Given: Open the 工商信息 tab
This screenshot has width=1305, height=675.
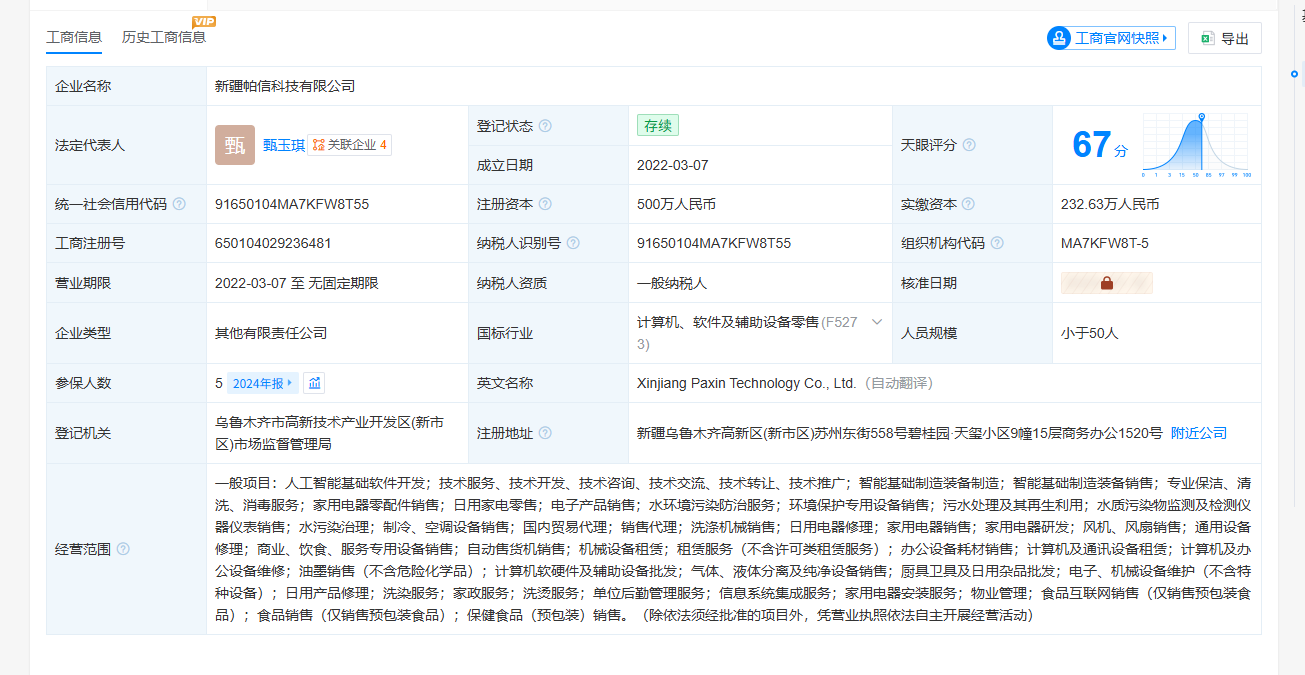Looking at the screenshot, I should point(74,37).
